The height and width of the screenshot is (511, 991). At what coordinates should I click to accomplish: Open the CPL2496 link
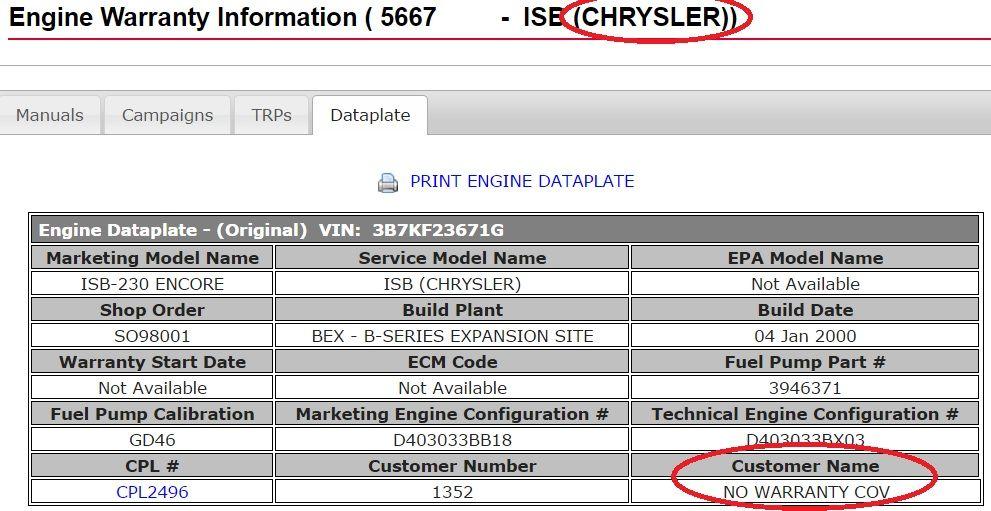152,491
